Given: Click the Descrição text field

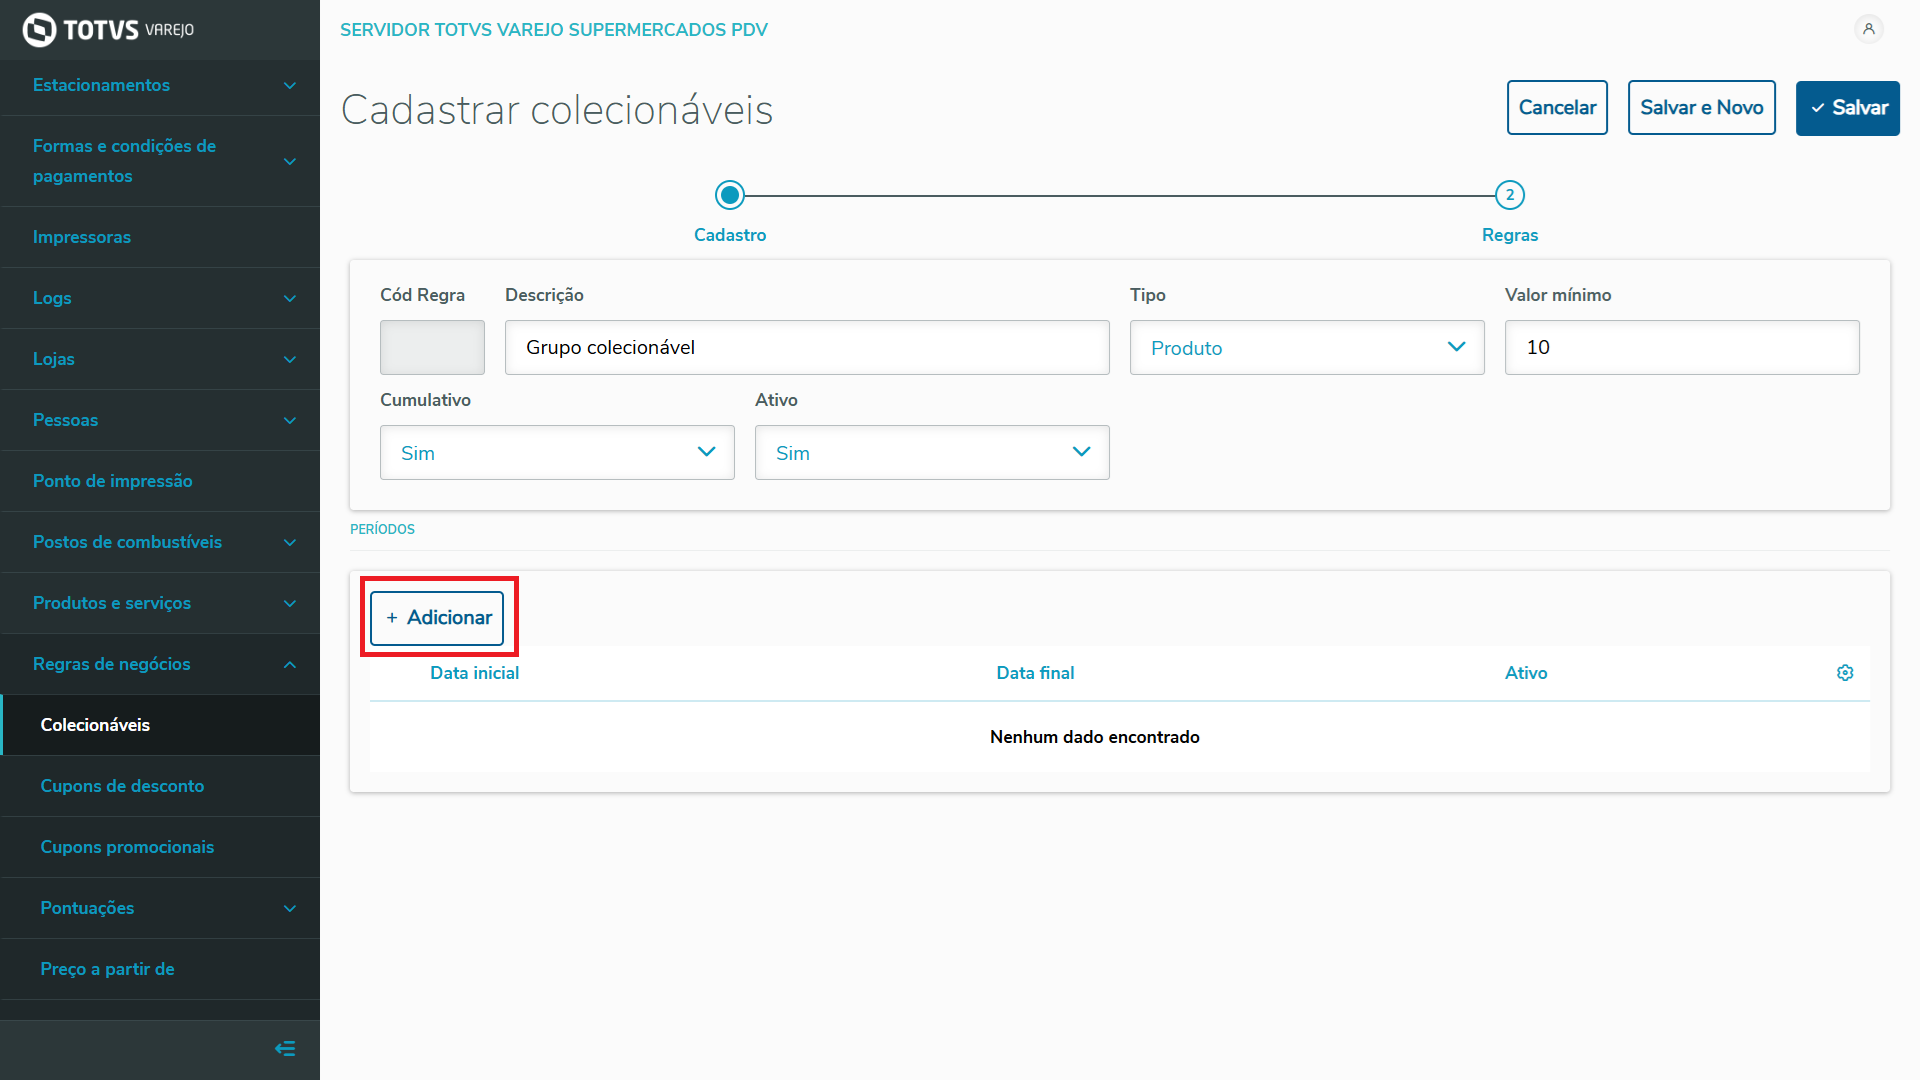Looking at the screenshot, I should pos(806,348).
